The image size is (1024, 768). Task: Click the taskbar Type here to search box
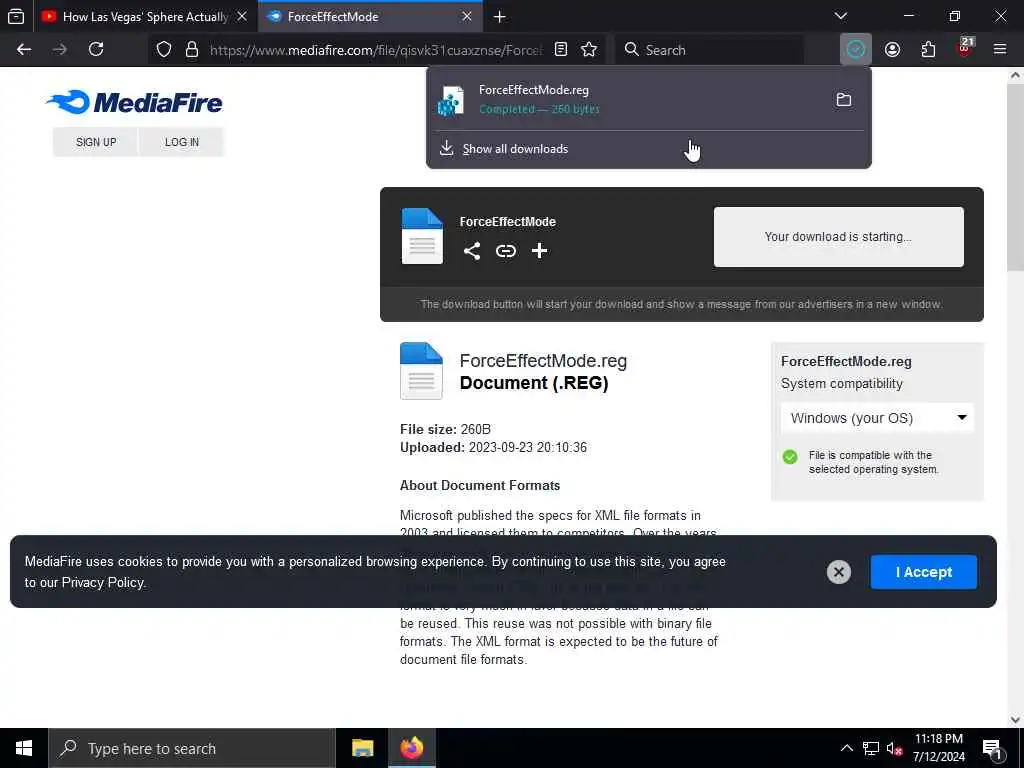(x=192, y=748)
